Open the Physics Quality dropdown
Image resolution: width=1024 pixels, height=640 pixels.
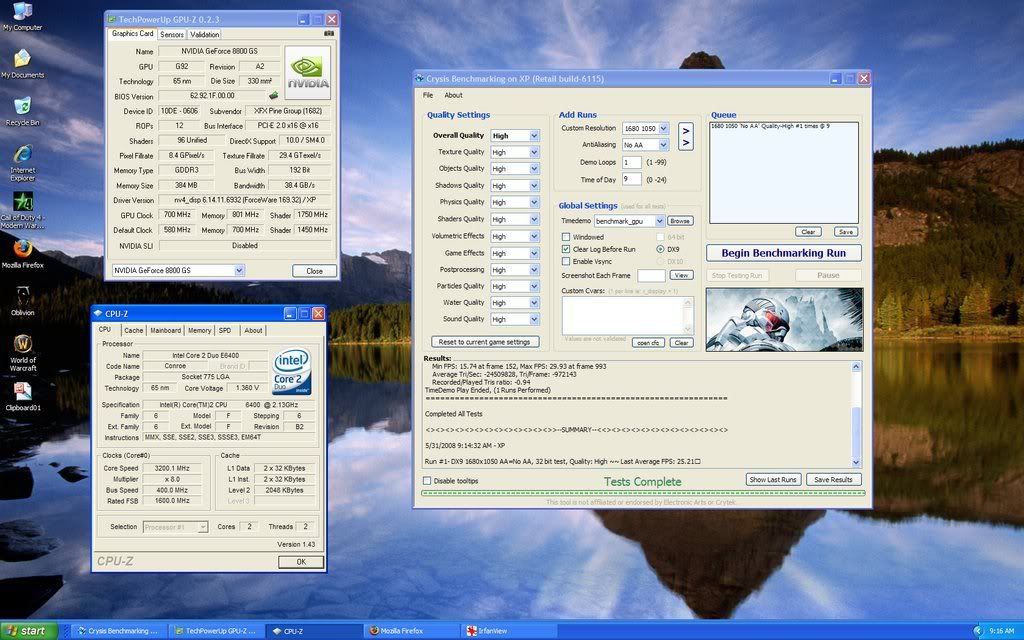click(x=534, y=202)
